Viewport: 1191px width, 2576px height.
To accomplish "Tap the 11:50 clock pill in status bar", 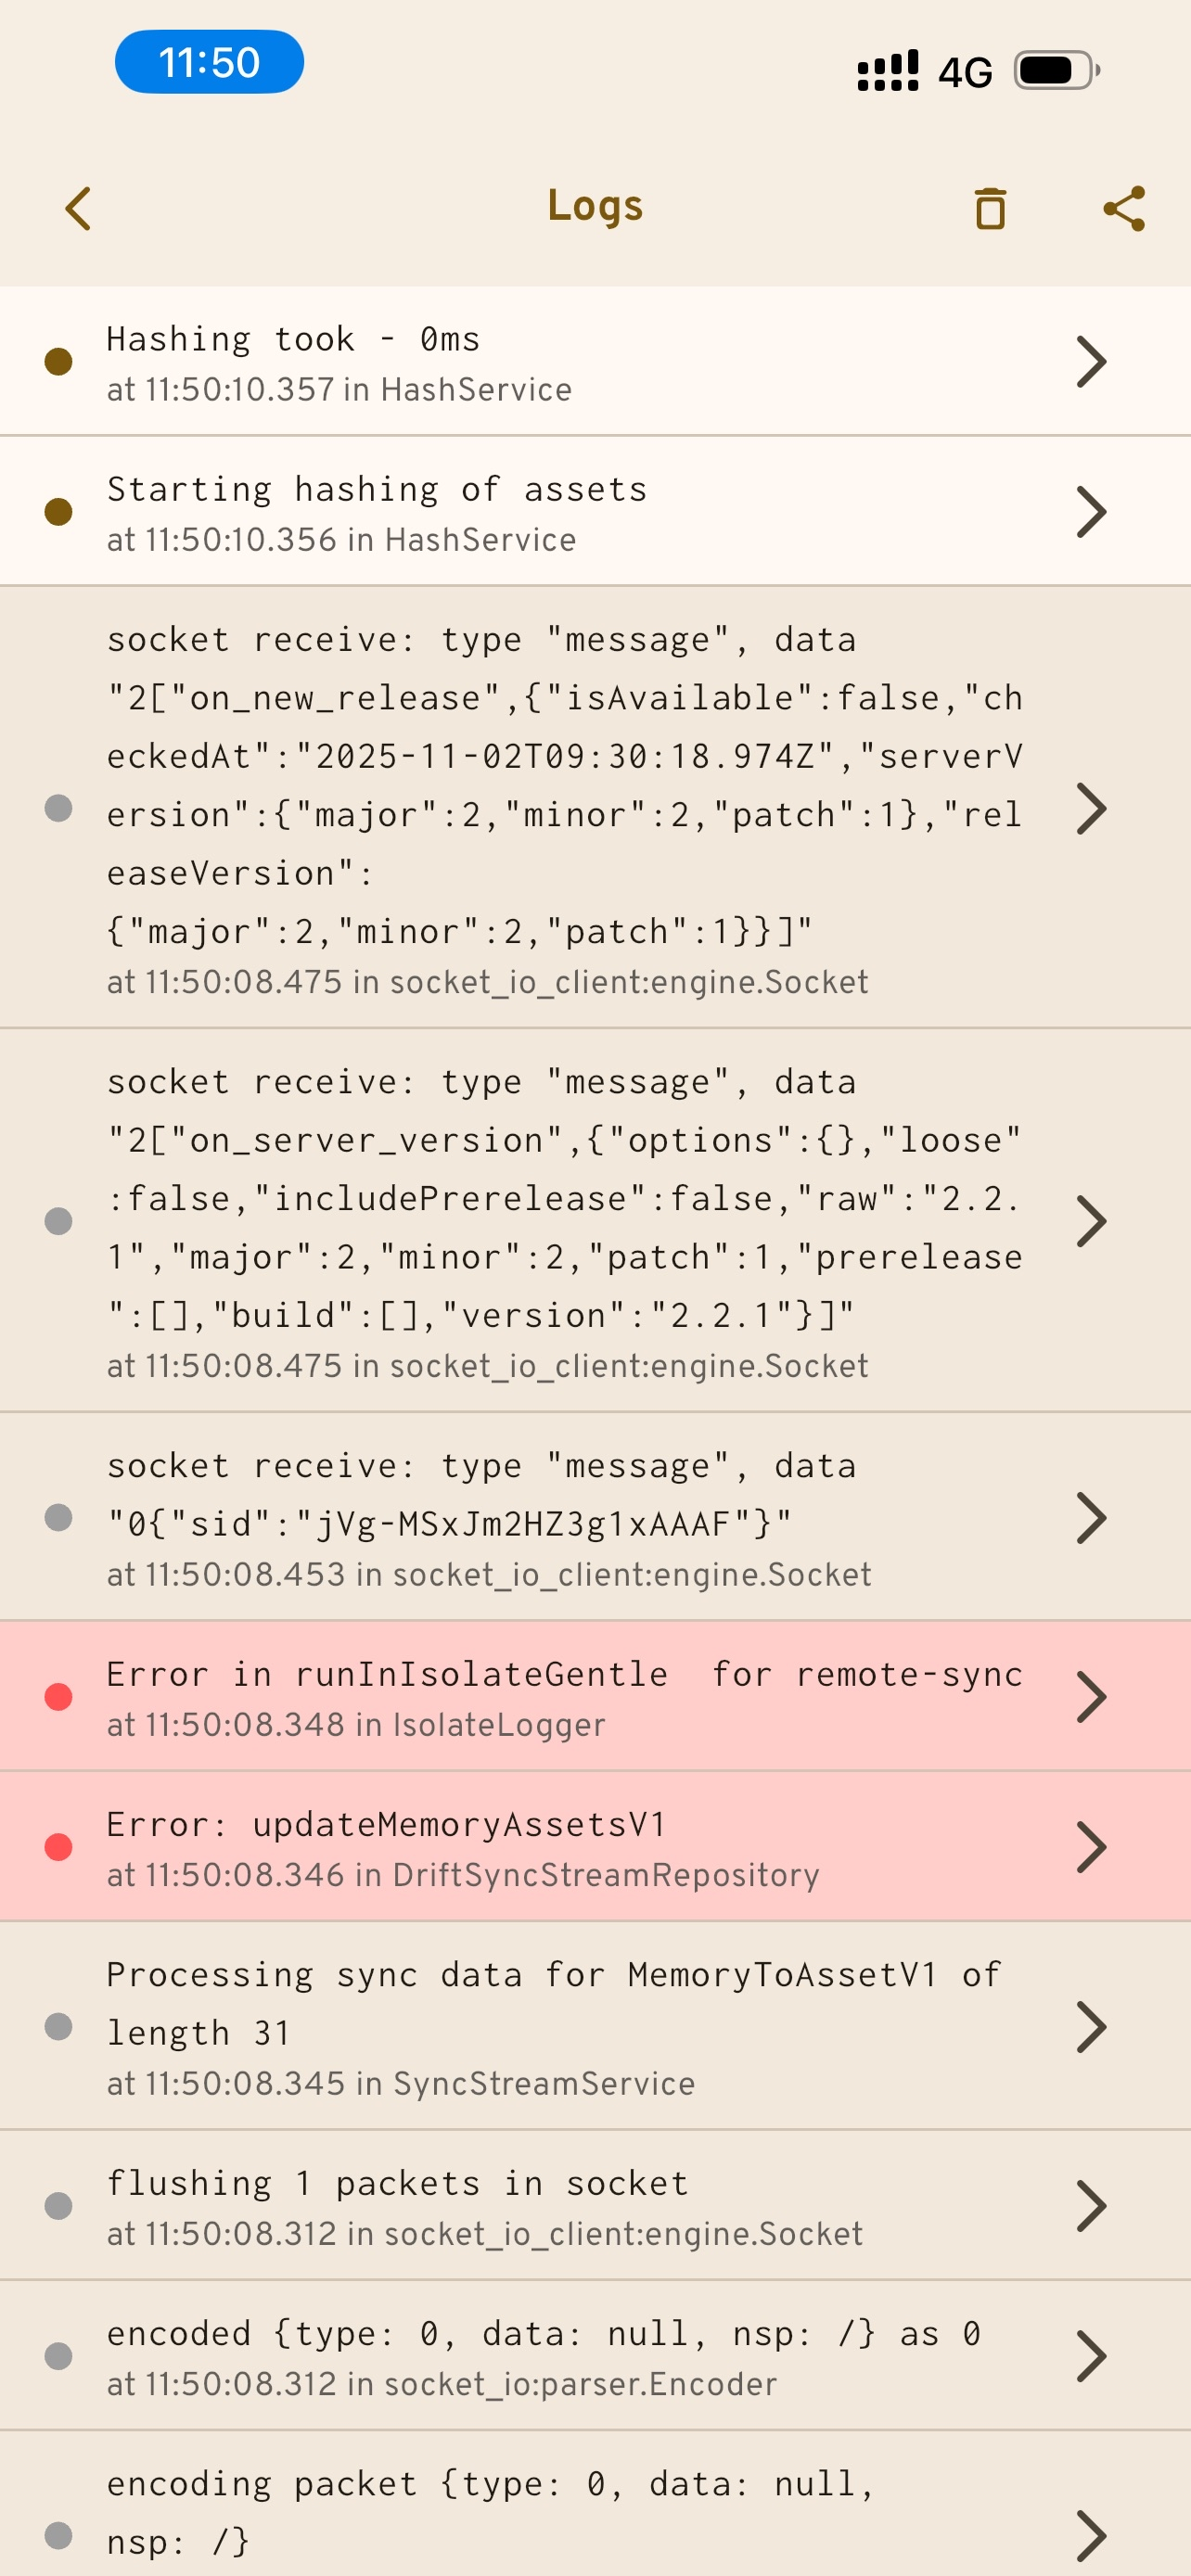I will pos(209,62).
